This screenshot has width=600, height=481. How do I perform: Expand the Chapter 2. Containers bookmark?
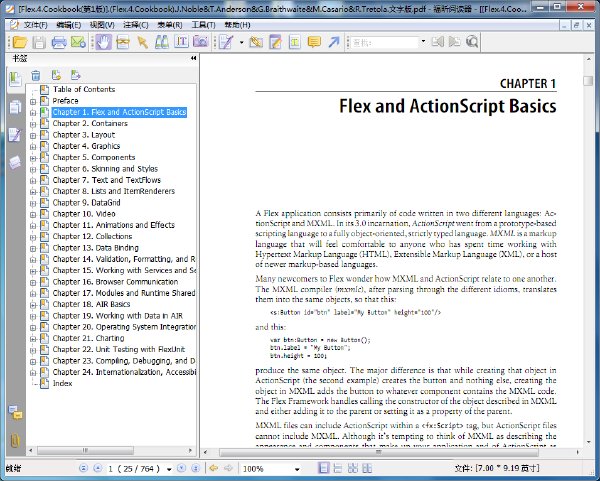33,124
